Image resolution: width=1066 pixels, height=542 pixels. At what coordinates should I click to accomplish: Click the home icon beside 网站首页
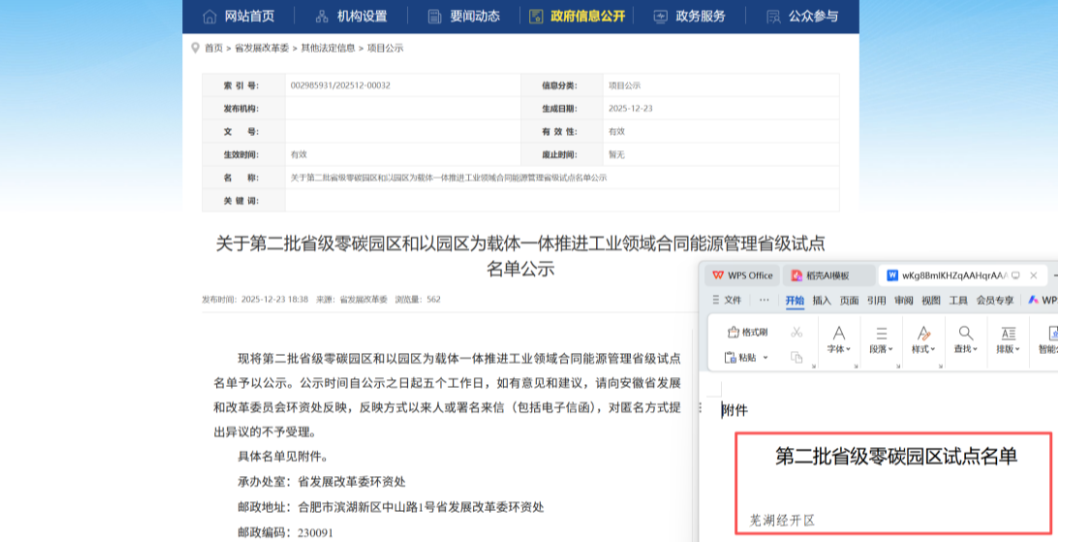(x=210, y=16)
